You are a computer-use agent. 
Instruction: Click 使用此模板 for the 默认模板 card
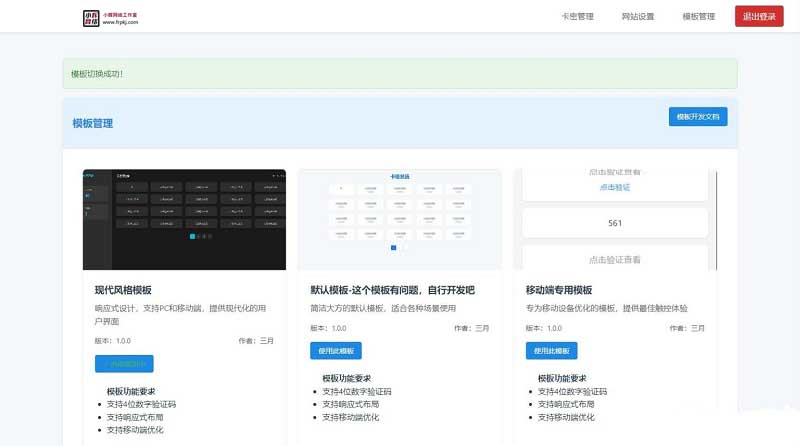click(336, 351)
